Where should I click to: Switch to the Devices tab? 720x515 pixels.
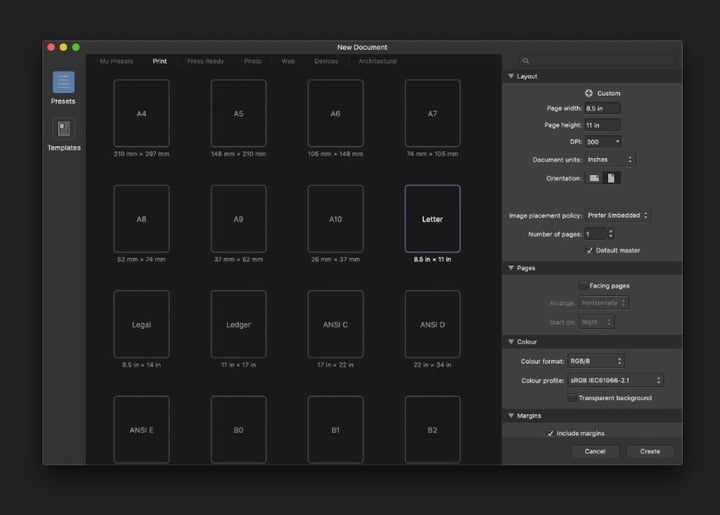326,61
